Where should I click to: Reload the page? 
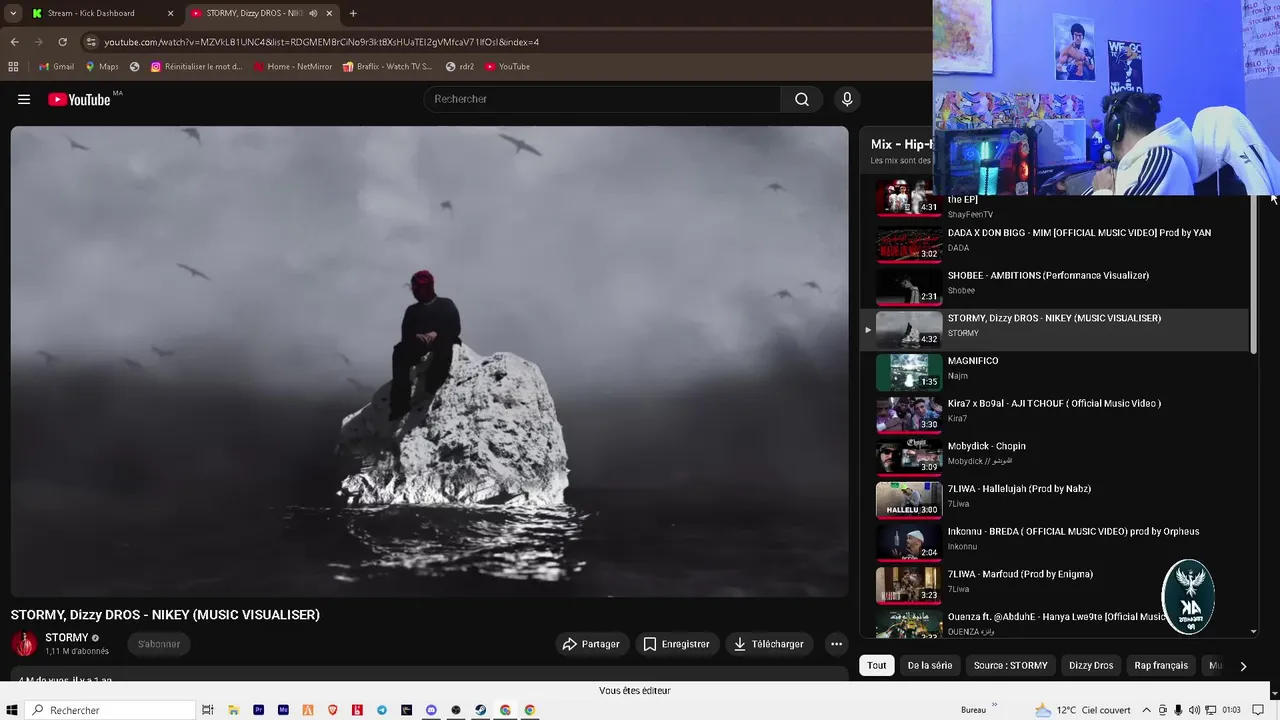click(62, 42)
